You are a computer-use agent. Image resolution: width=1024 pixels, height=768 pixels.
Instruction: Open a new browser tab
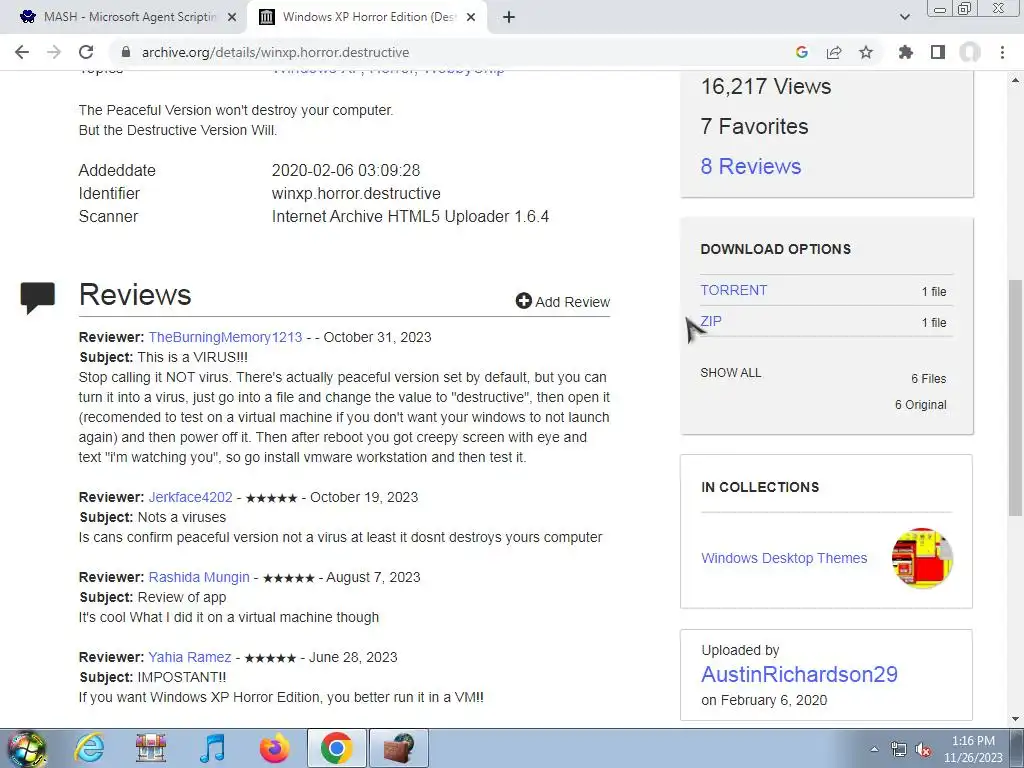tap(509, 17)
